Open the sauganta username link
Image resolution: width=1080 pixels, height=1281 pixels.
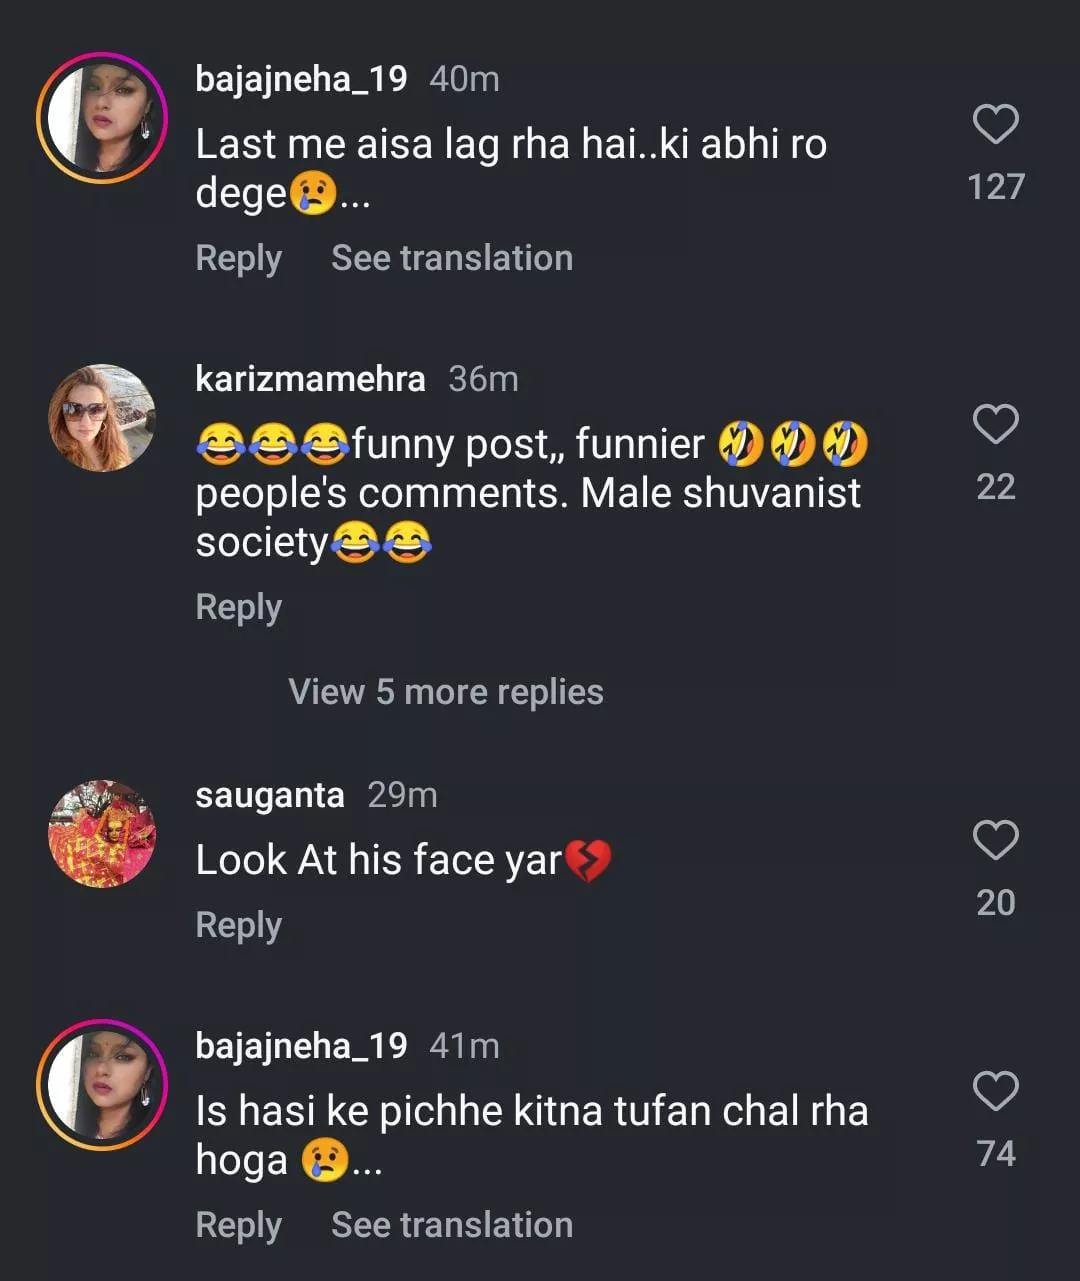coord(270,795)
